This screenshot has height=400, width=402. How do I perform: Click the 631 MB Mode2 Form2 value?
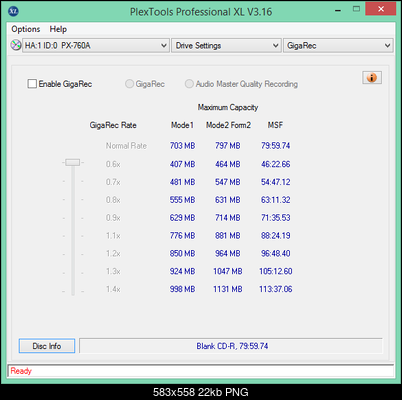click(x=228, y=200)
